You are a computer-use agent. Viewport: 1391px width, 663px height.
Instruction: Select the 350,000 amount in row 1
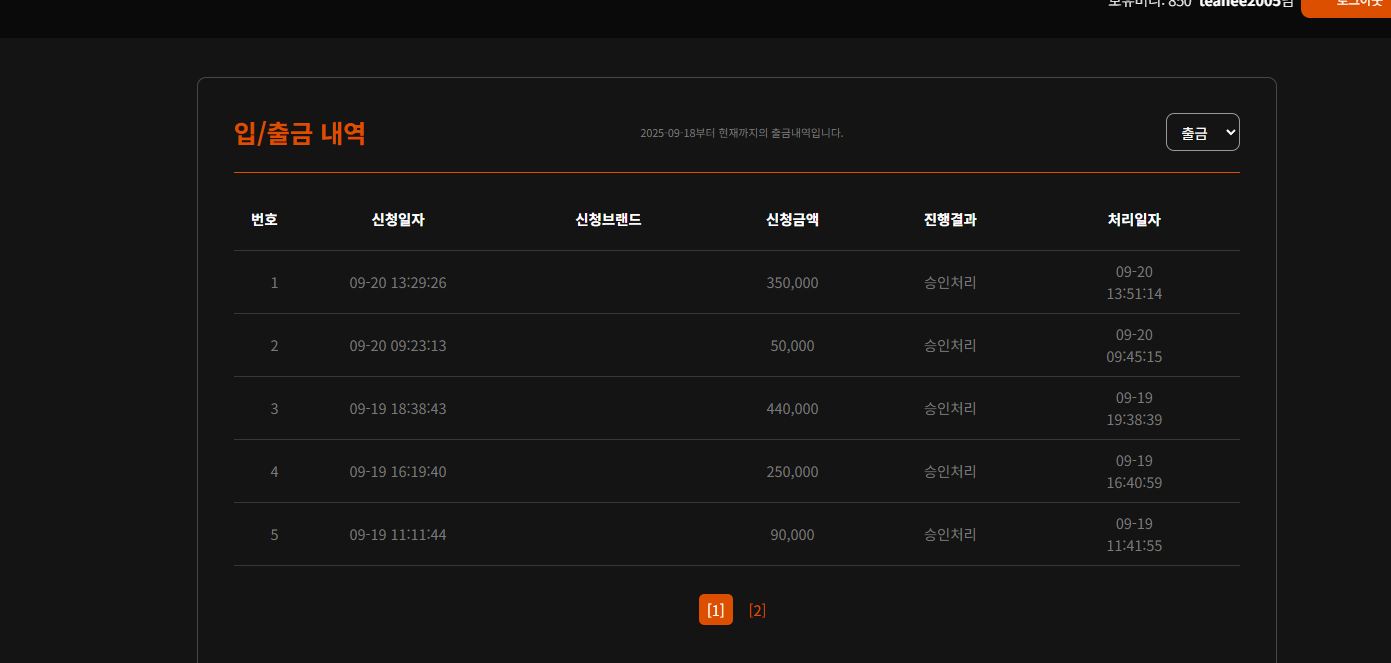[792, 283]
